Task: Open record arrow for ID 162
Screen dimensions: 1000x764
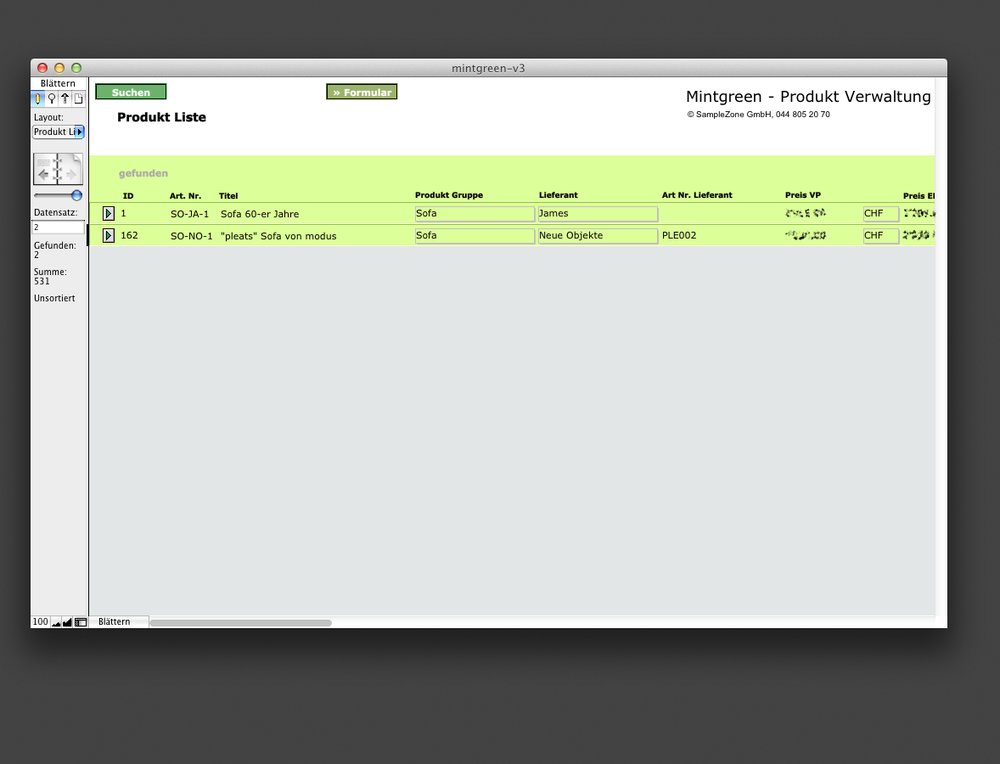Action: pyautogui.click(x=108, y=236)
